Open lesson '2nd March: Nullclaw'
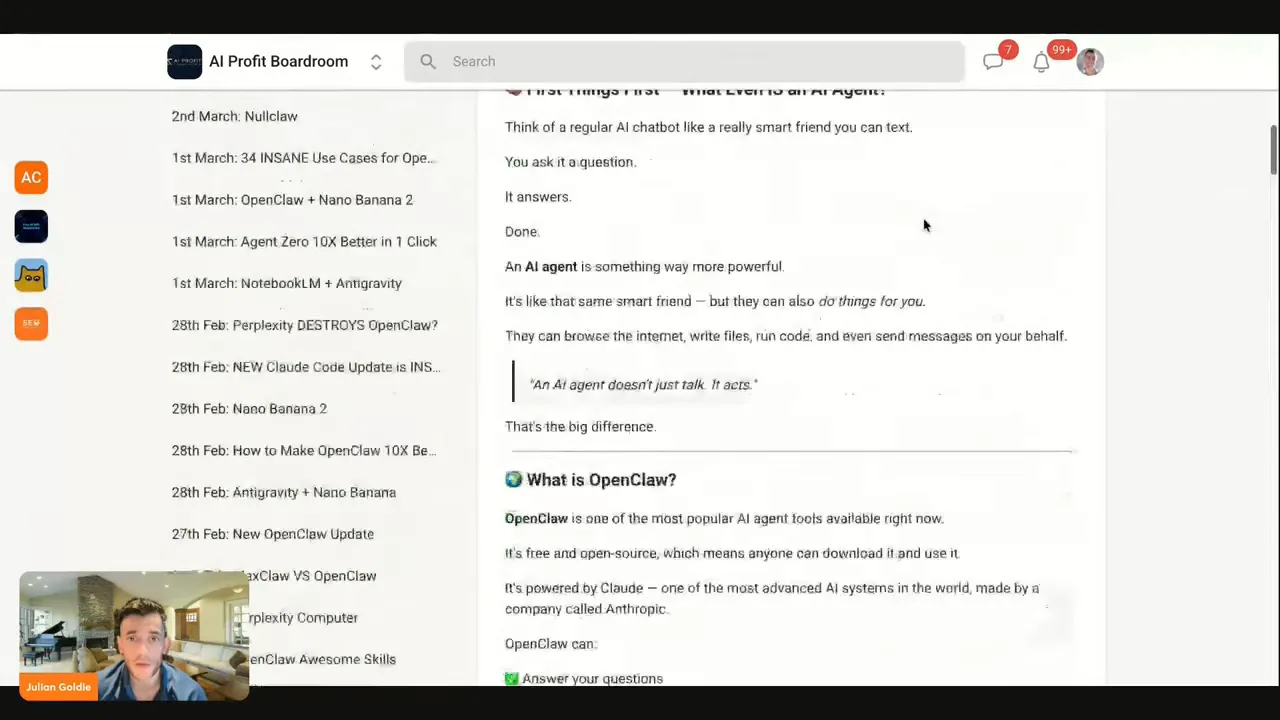The width and height of the screenshot is (1280, 720). click(235, 116)
